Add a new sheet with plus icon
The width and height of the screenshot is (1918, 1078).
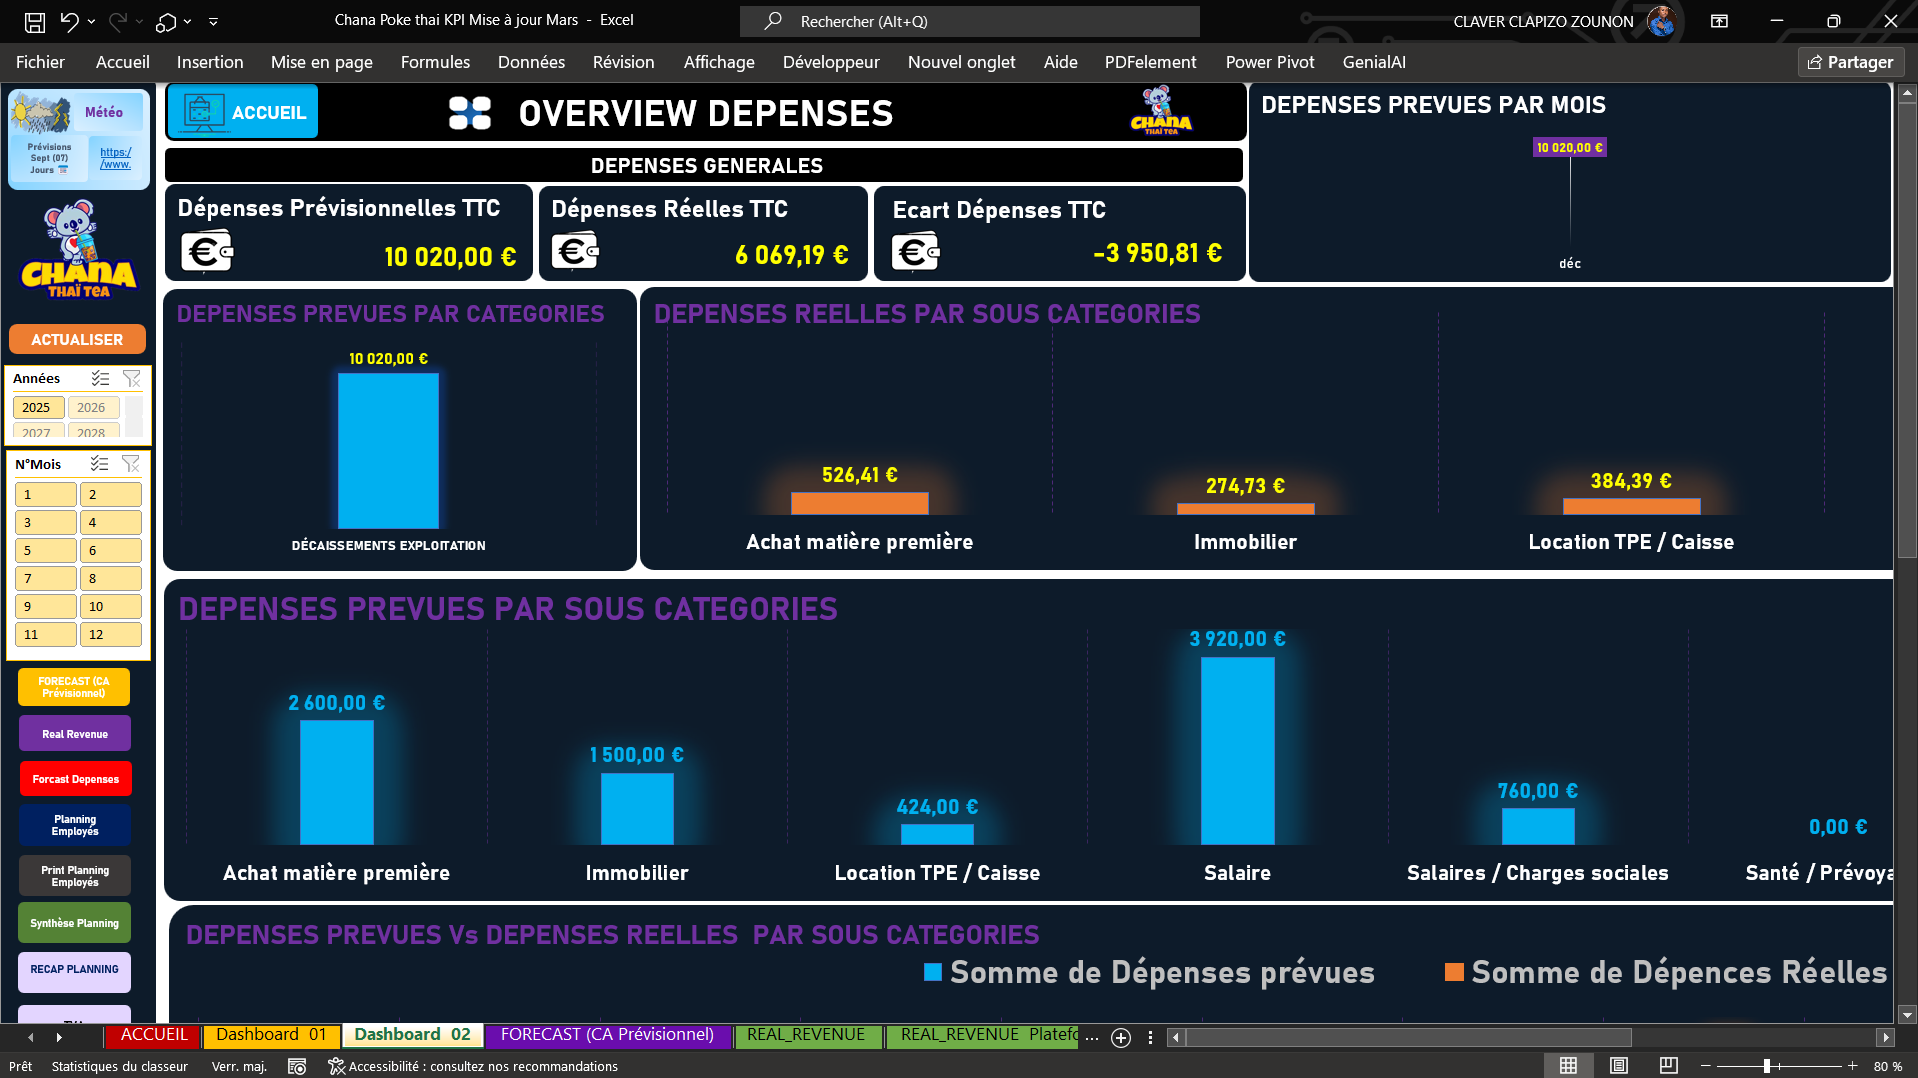click(x=1121, y=1038)
